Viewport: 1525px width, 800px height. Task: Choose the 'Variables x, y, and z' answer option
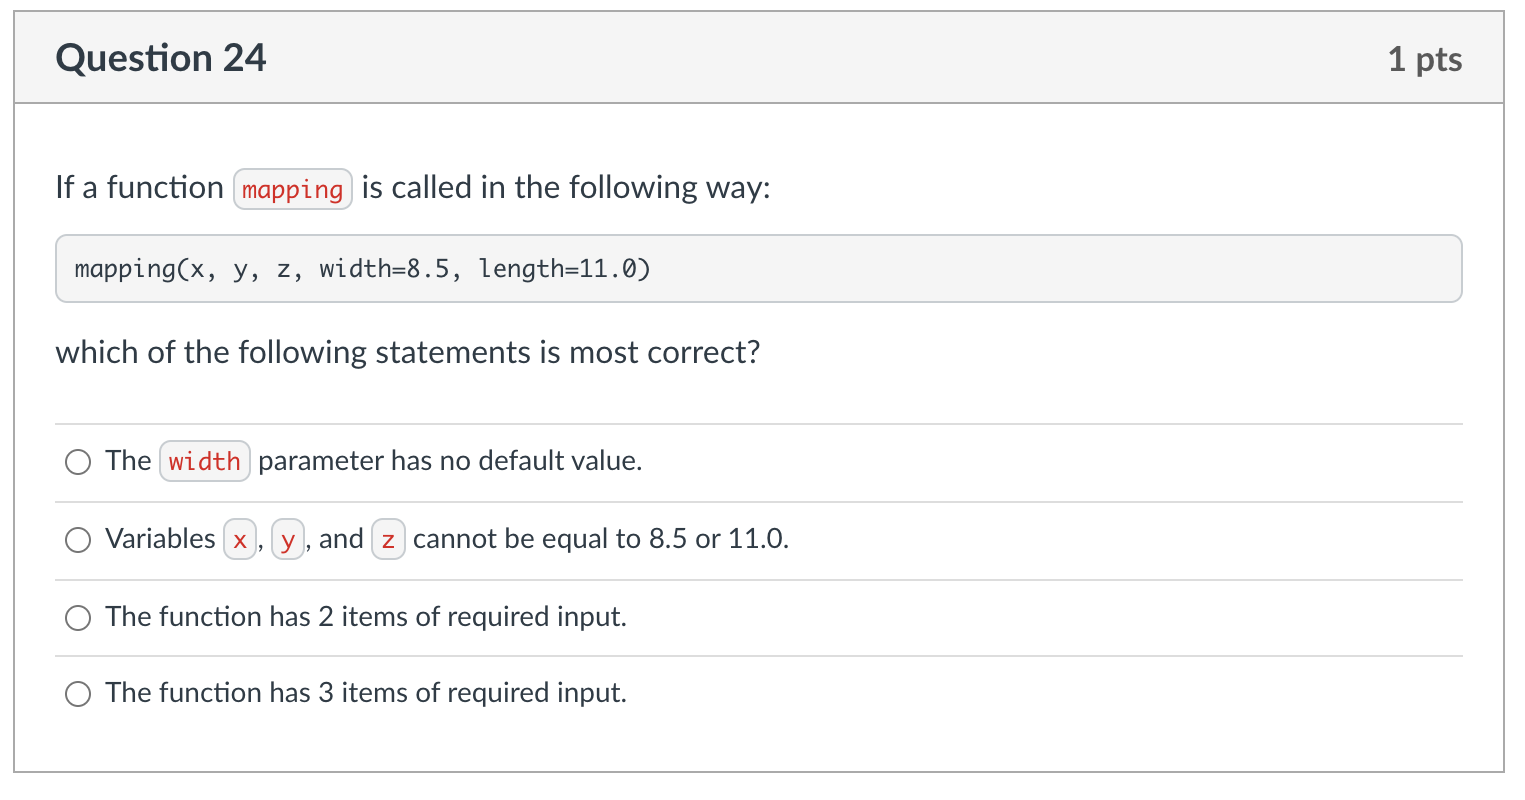pyautogui.click(x=77, y=539)
